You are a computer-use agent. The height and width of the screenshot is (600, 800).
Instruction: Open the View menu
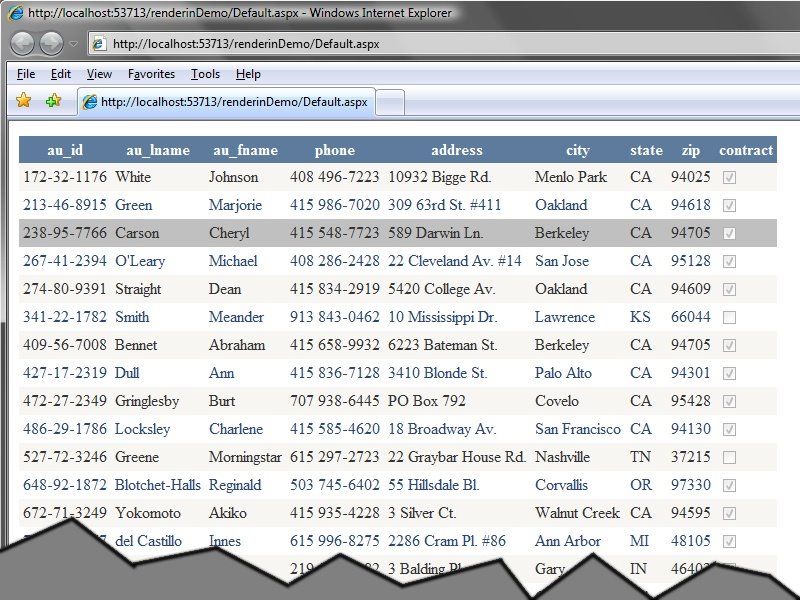tap(99, 74)
